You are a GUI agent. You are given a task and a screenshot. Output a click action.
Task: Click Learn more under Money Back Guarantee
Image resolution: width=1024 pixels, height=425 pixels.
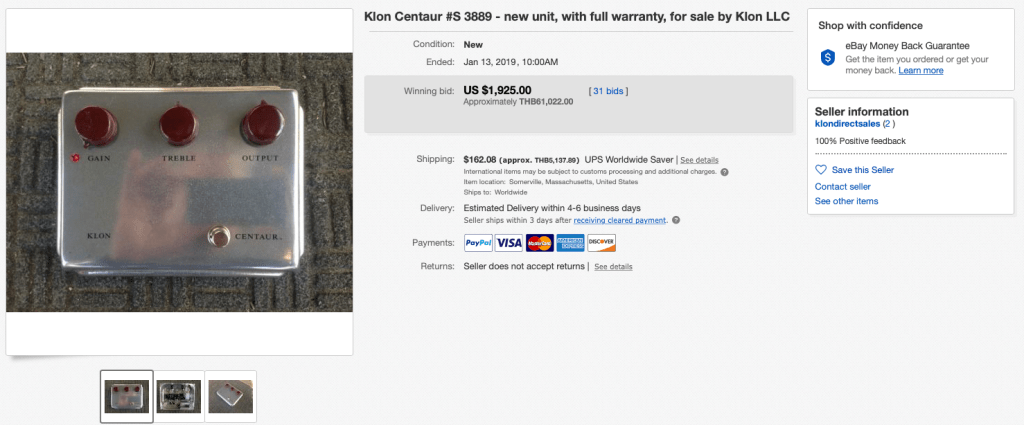pyautogui.click(x=920, y=71)
